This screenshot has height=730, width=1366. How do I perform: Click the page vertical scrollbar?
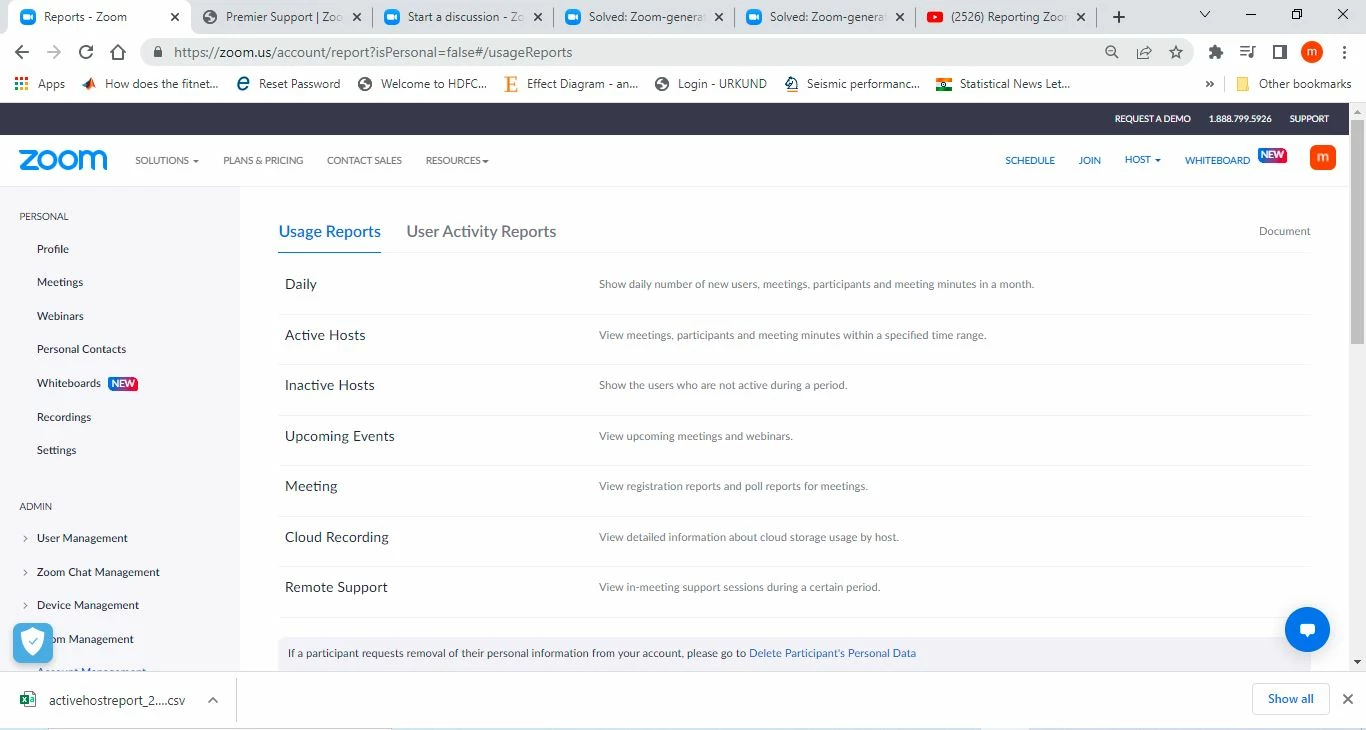point(1357,230)
